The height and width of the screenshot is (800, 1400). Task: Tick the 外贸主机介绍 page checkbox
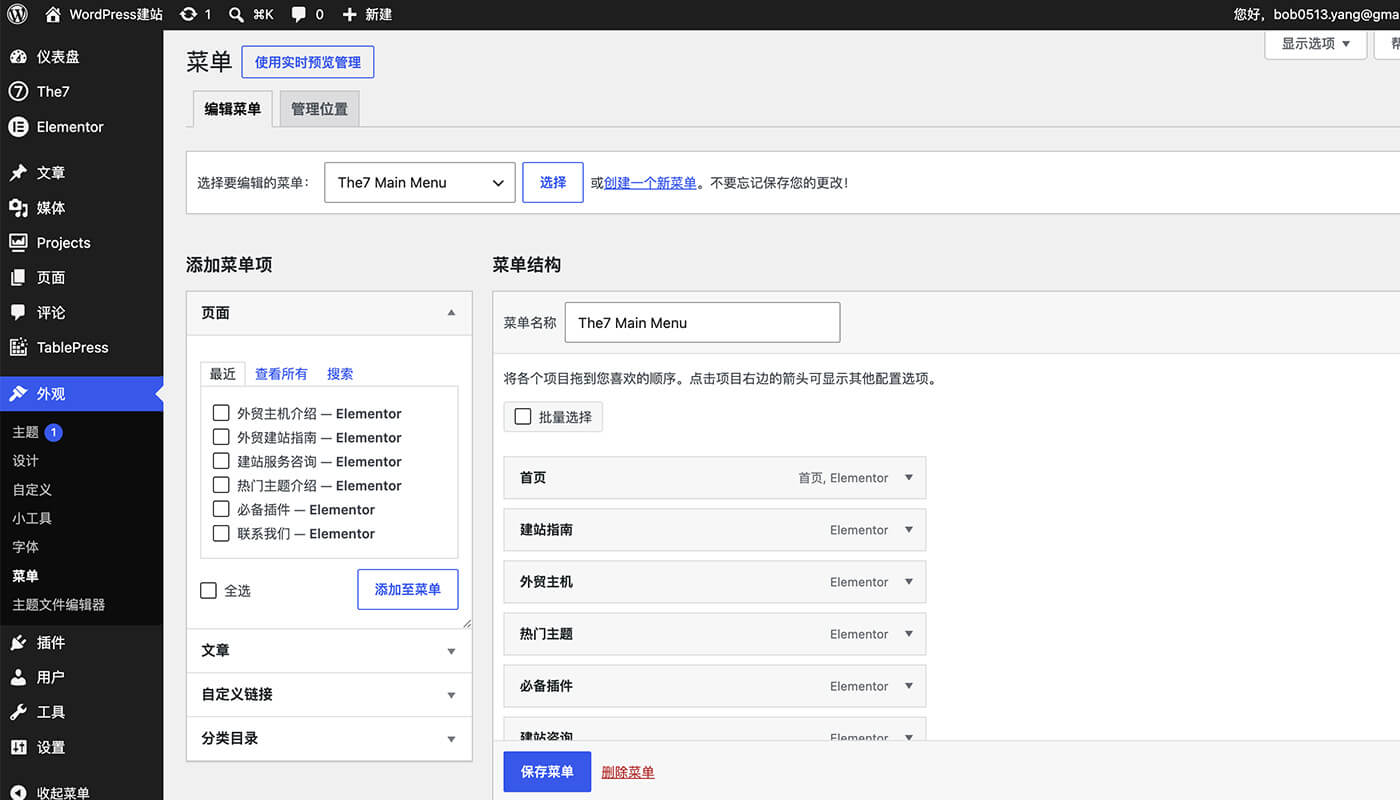click(221, 413)
